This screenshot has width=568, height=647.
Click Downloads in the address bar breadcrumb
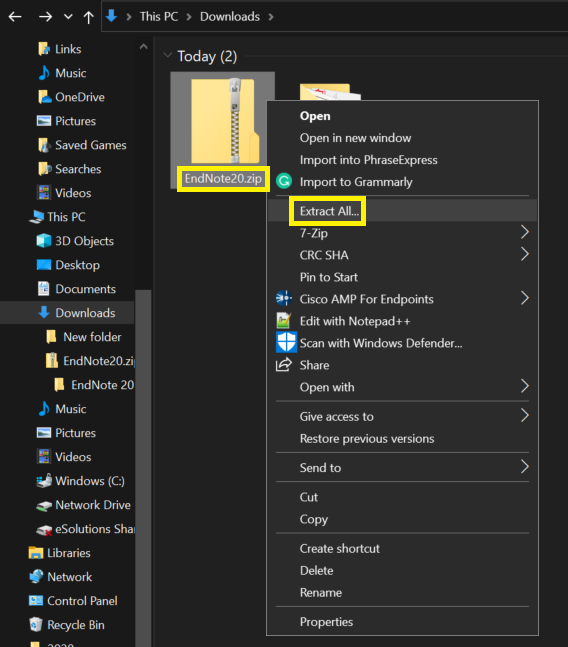point(230,17)
